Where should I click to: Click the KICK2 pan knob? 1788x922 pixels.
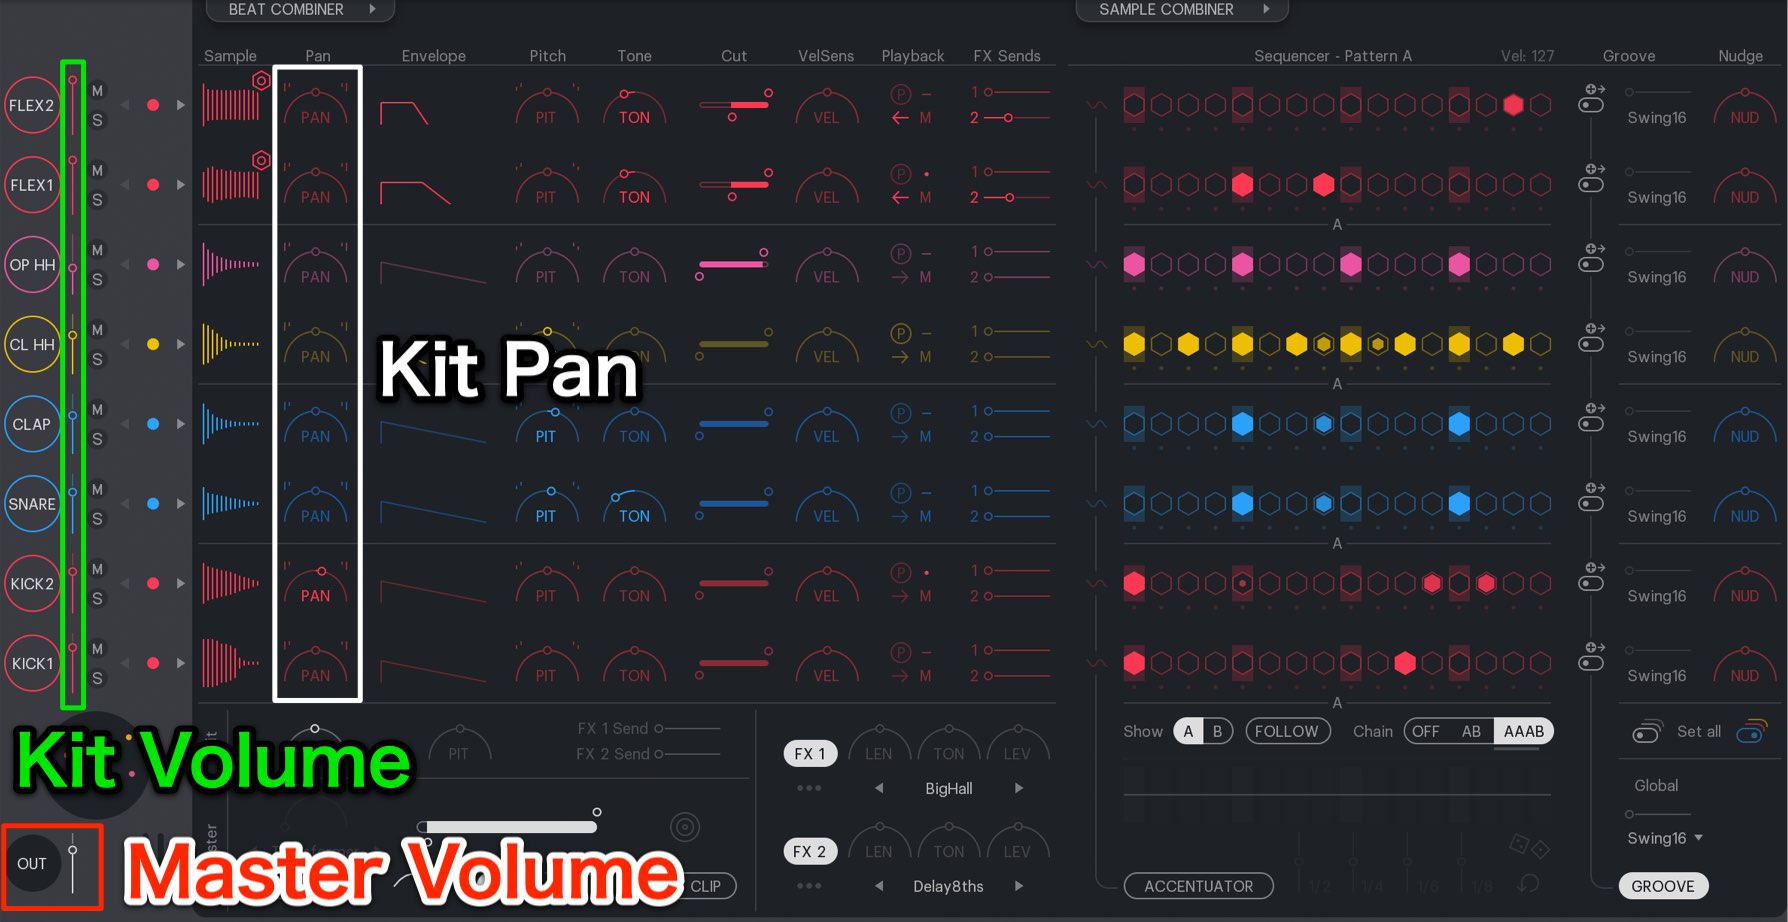pos(316,584)
